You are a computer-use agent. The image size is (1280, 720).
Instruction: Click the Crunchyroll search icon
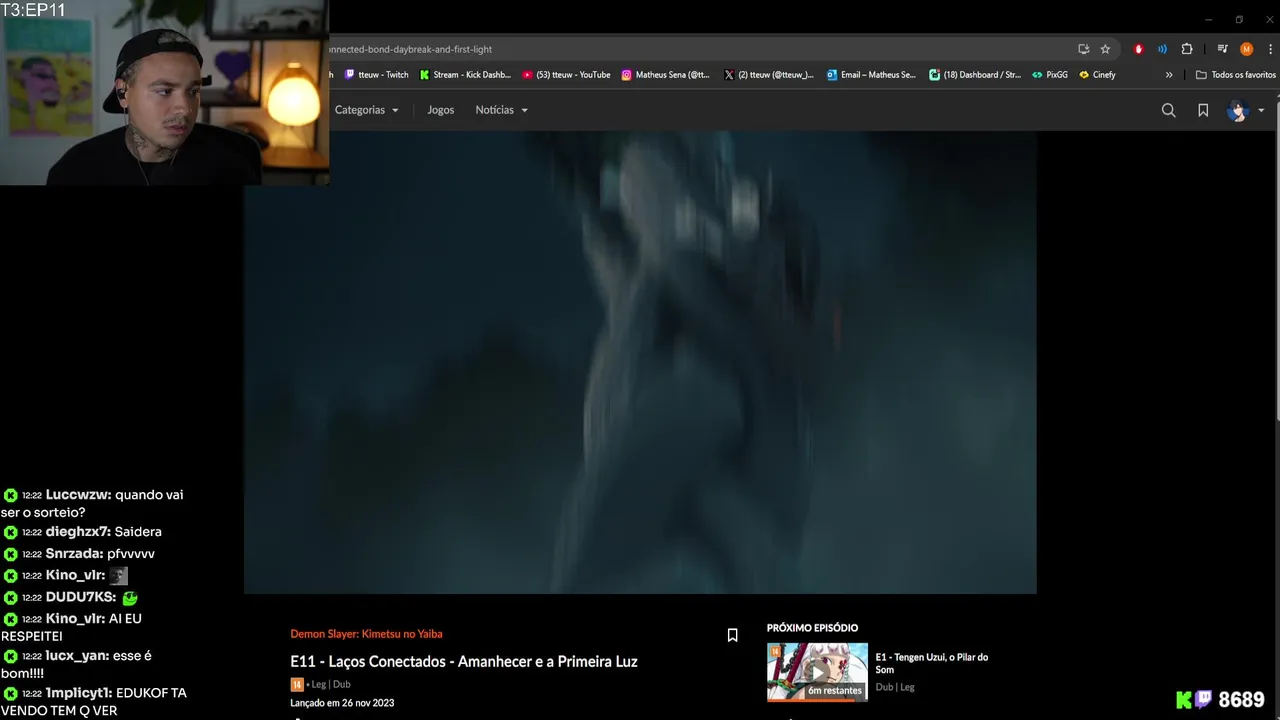click(1168, 110)
